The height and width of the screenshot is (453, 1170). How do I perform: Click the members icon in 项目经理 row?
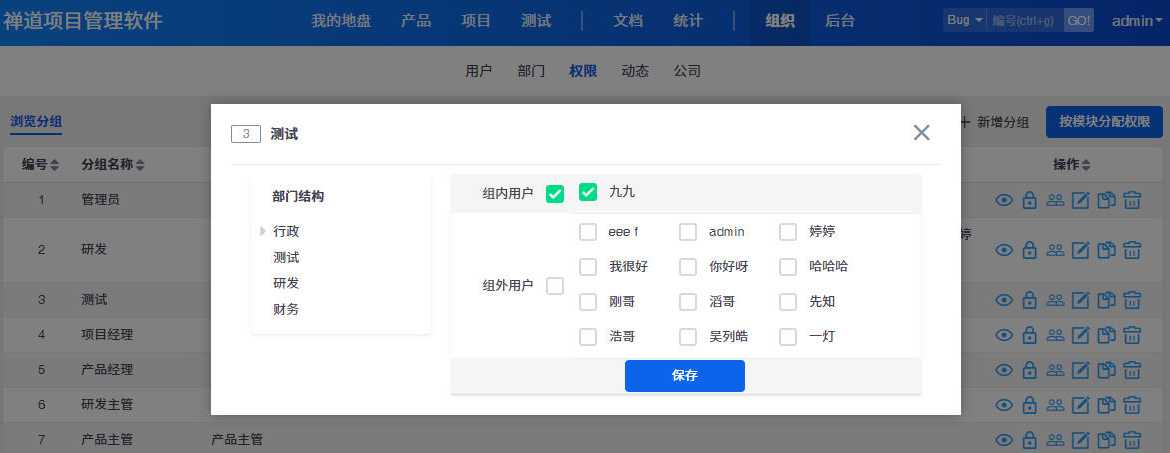[x=1054, y=335]
